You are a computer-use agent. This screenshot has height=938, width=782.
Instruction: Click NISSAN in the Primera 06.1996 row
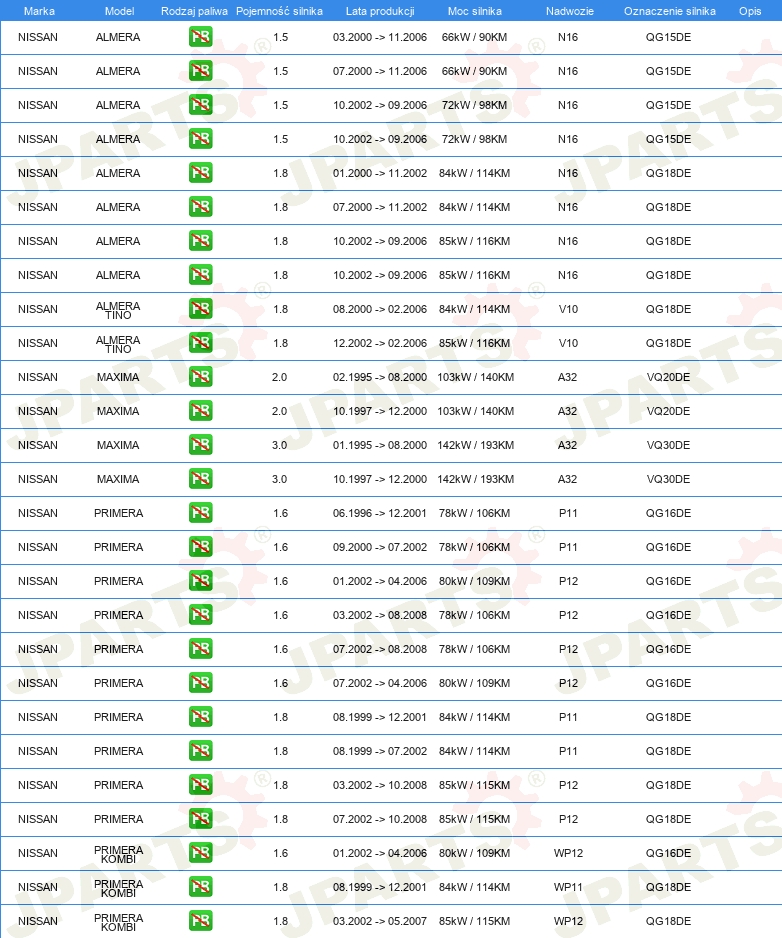click(38, 513)
